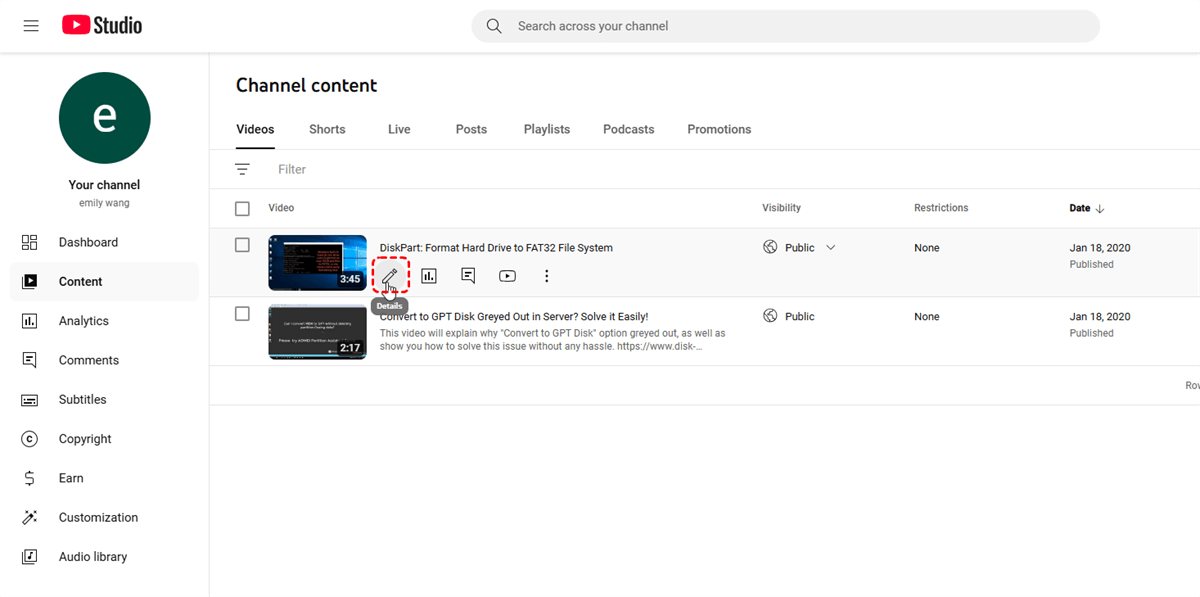Expand the Public visibility dropdown for DiskPart video
The width and height of the screenshot is (1200, 597).
coord(830,248)
